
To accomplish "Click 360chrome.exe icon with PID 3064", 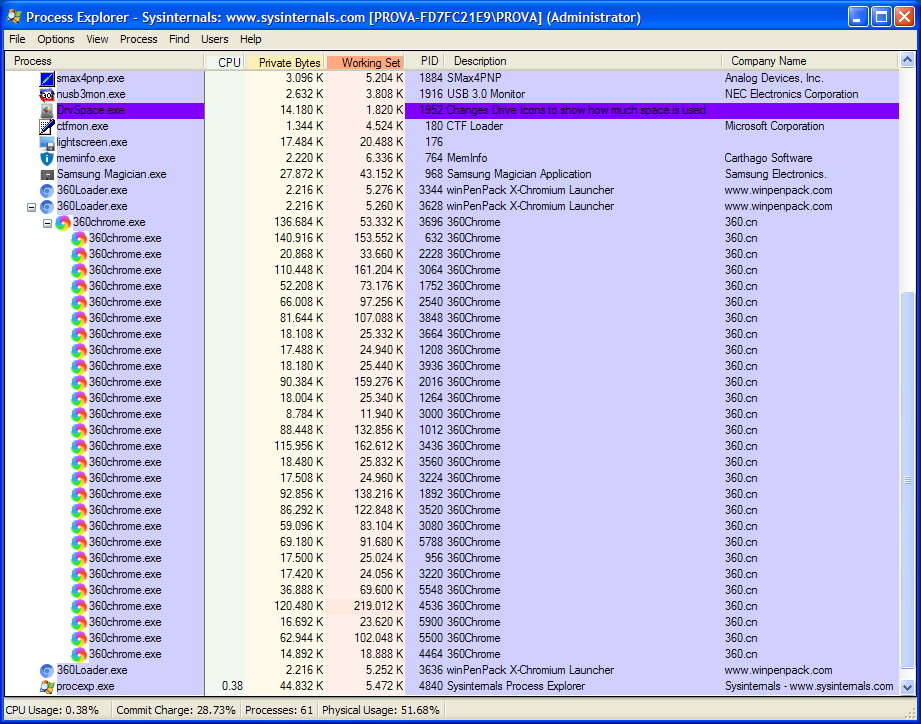I will point(79,270).
